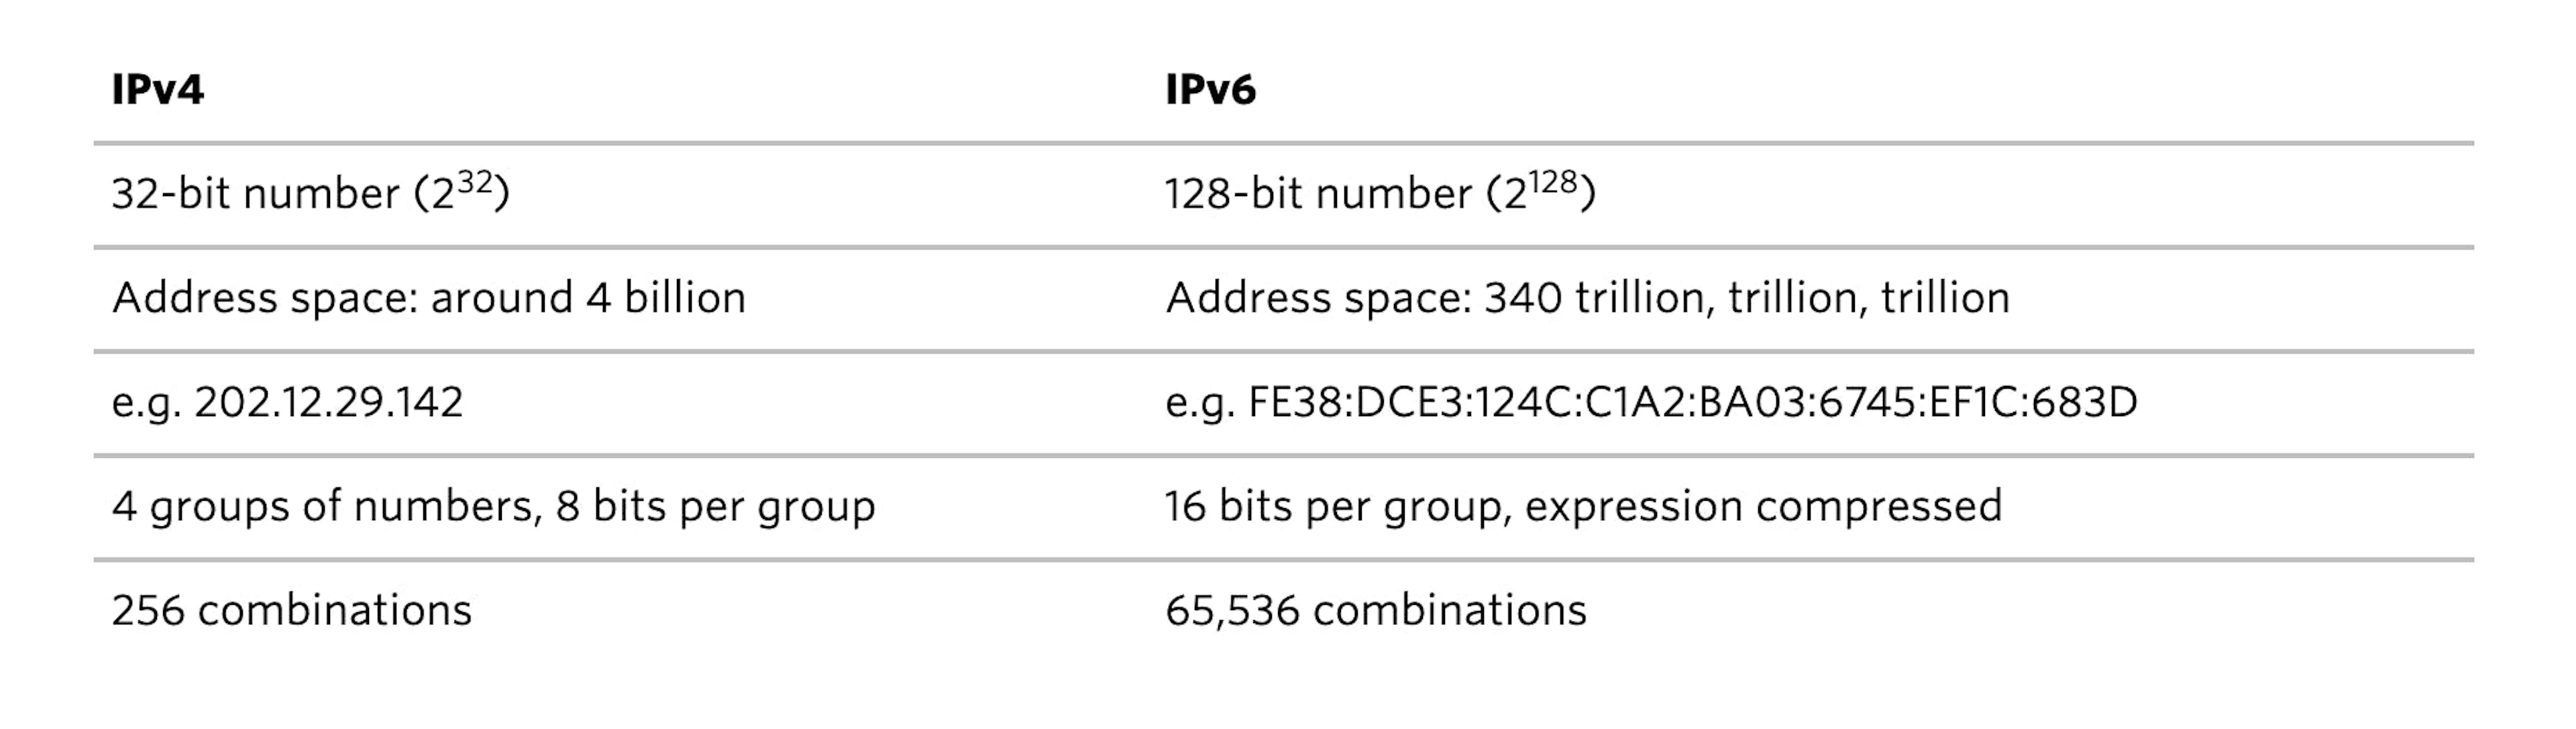2576x729 pixels.
Task: Select the 128-bit number cell
Action: (1380, 192)
